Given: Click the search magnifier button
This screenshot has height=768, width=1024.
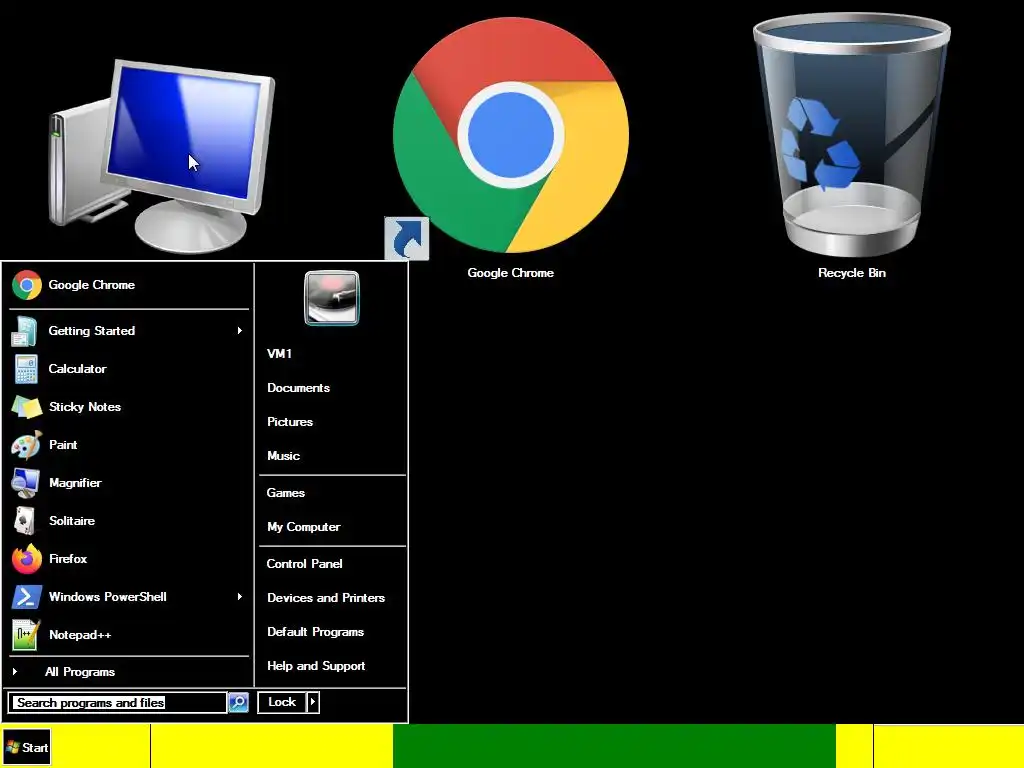Looking at the screenshot, I should click(238, 702).
